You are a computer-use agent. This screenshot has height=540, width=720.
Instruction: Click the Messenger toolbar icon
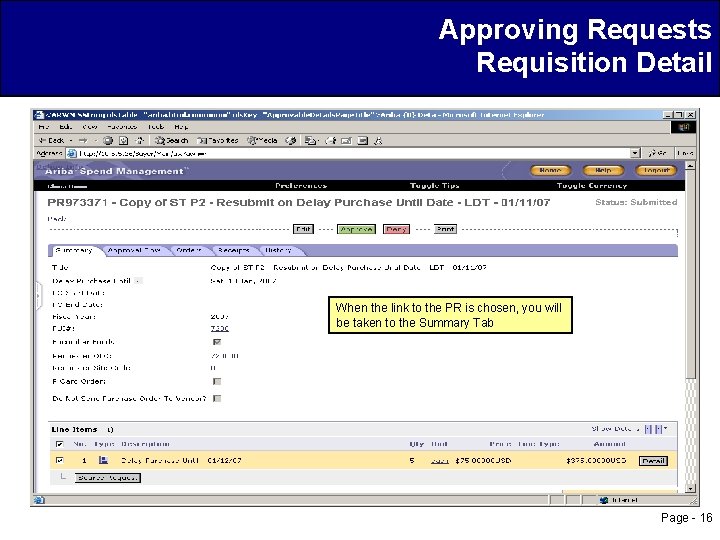(x=378, y=141)
